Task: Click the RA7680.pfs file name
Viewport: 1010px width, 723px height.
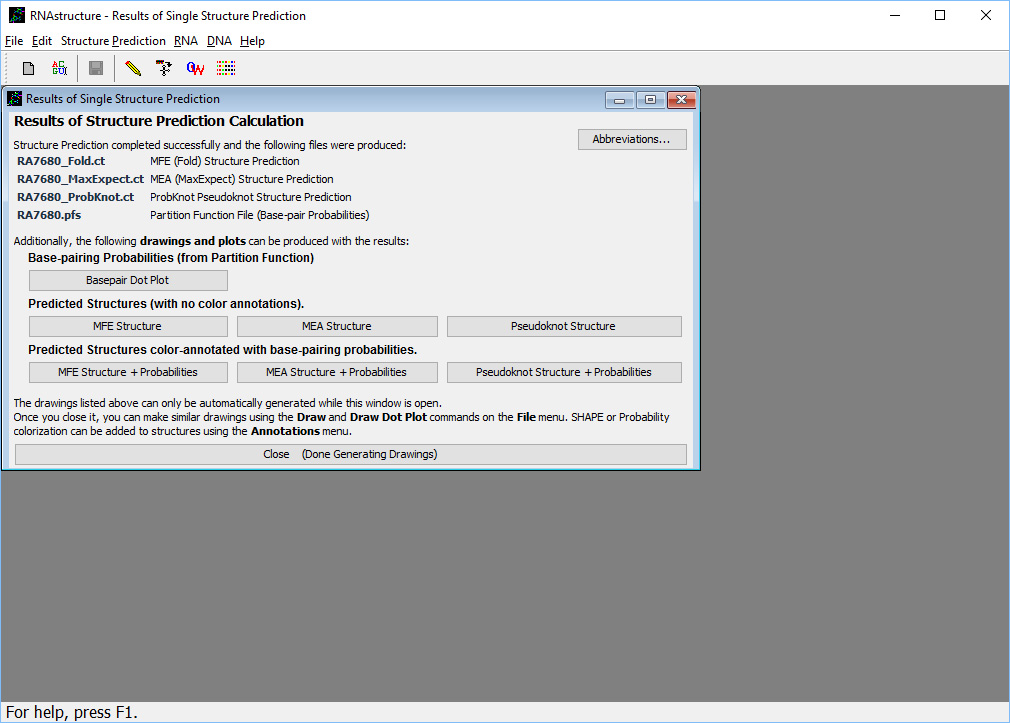Action: point(49,215)
